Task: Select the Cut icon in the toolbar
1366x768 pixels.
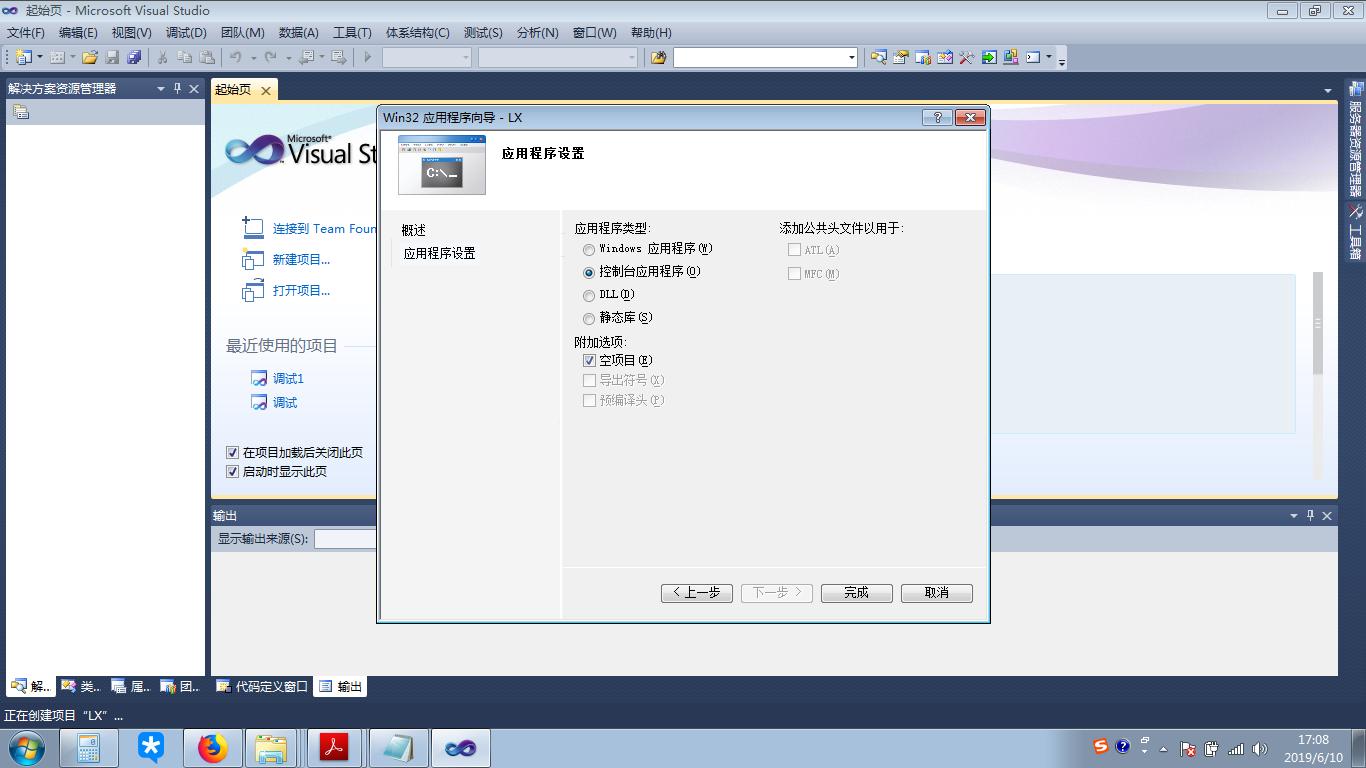Action: pyautogui.click(x=163, y=57)
